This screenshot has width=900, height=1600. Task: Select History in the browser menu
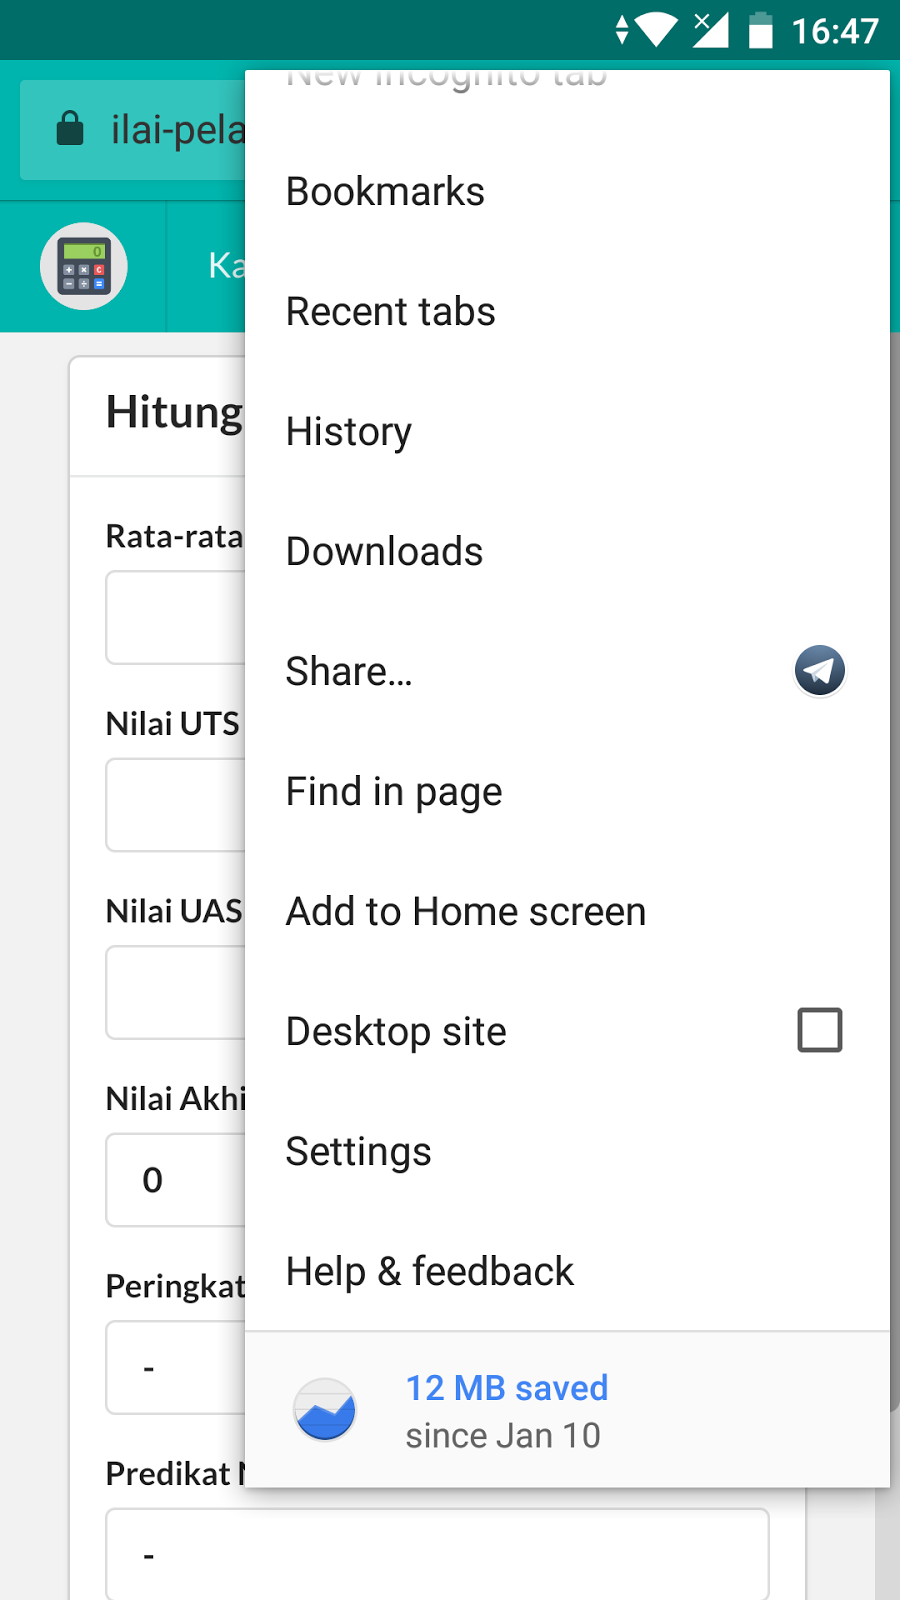click(x=349, y=432)
